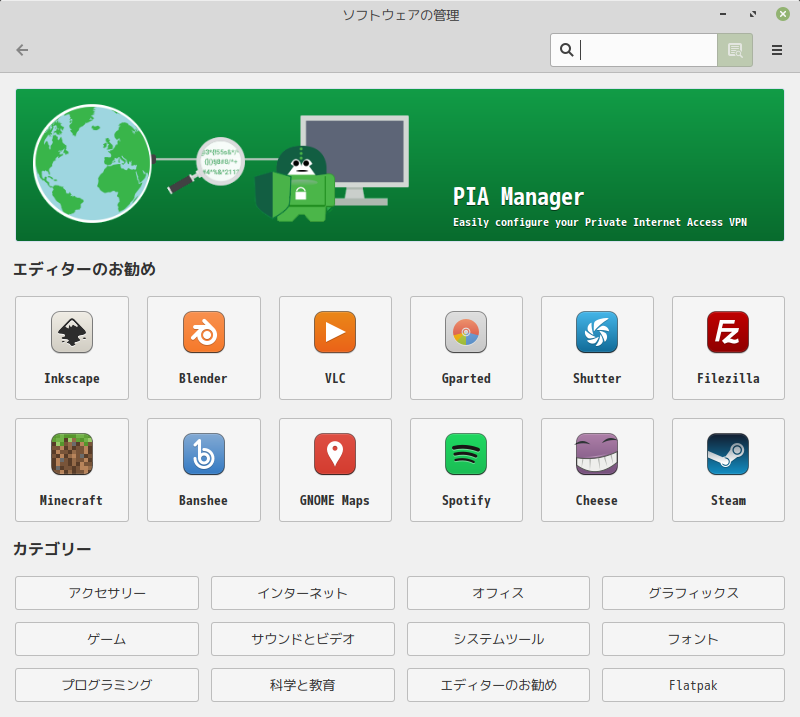Screen dimensions: 800x717
Task: Select the サウンドとビデオ category
Action: click(303, 639)
